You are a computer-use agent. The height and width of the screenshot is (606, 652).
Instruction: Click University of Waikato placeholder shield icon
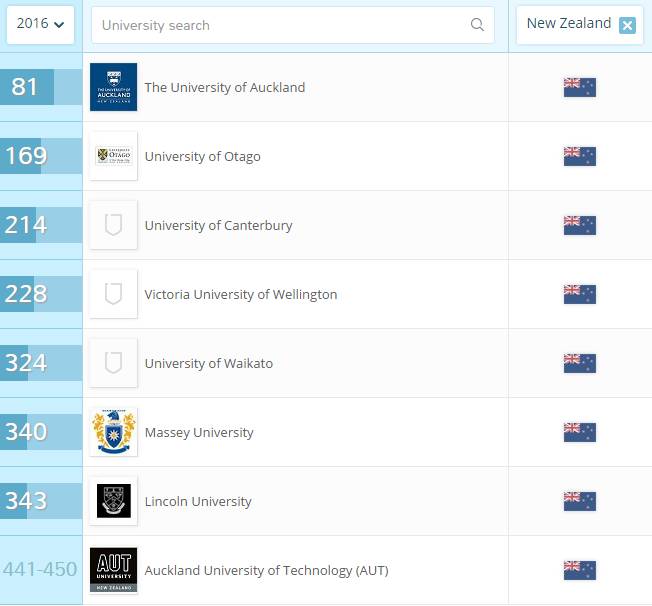tap(113, 363)
